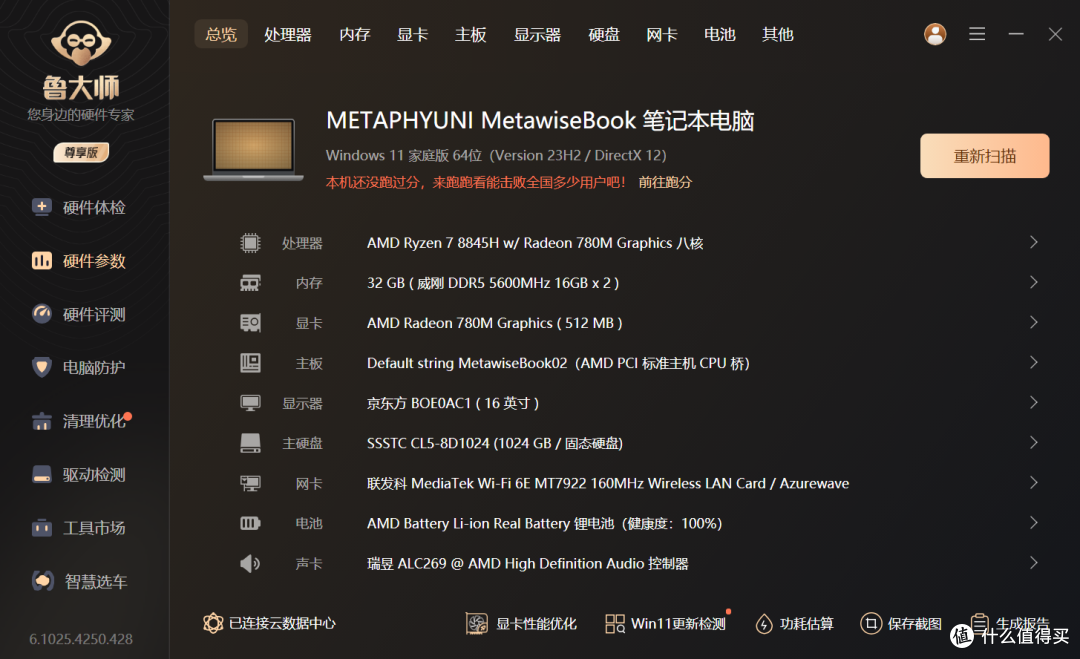Open 功耗估算 power estimate
Screen dimensions: 1080x659
[794, 624]
